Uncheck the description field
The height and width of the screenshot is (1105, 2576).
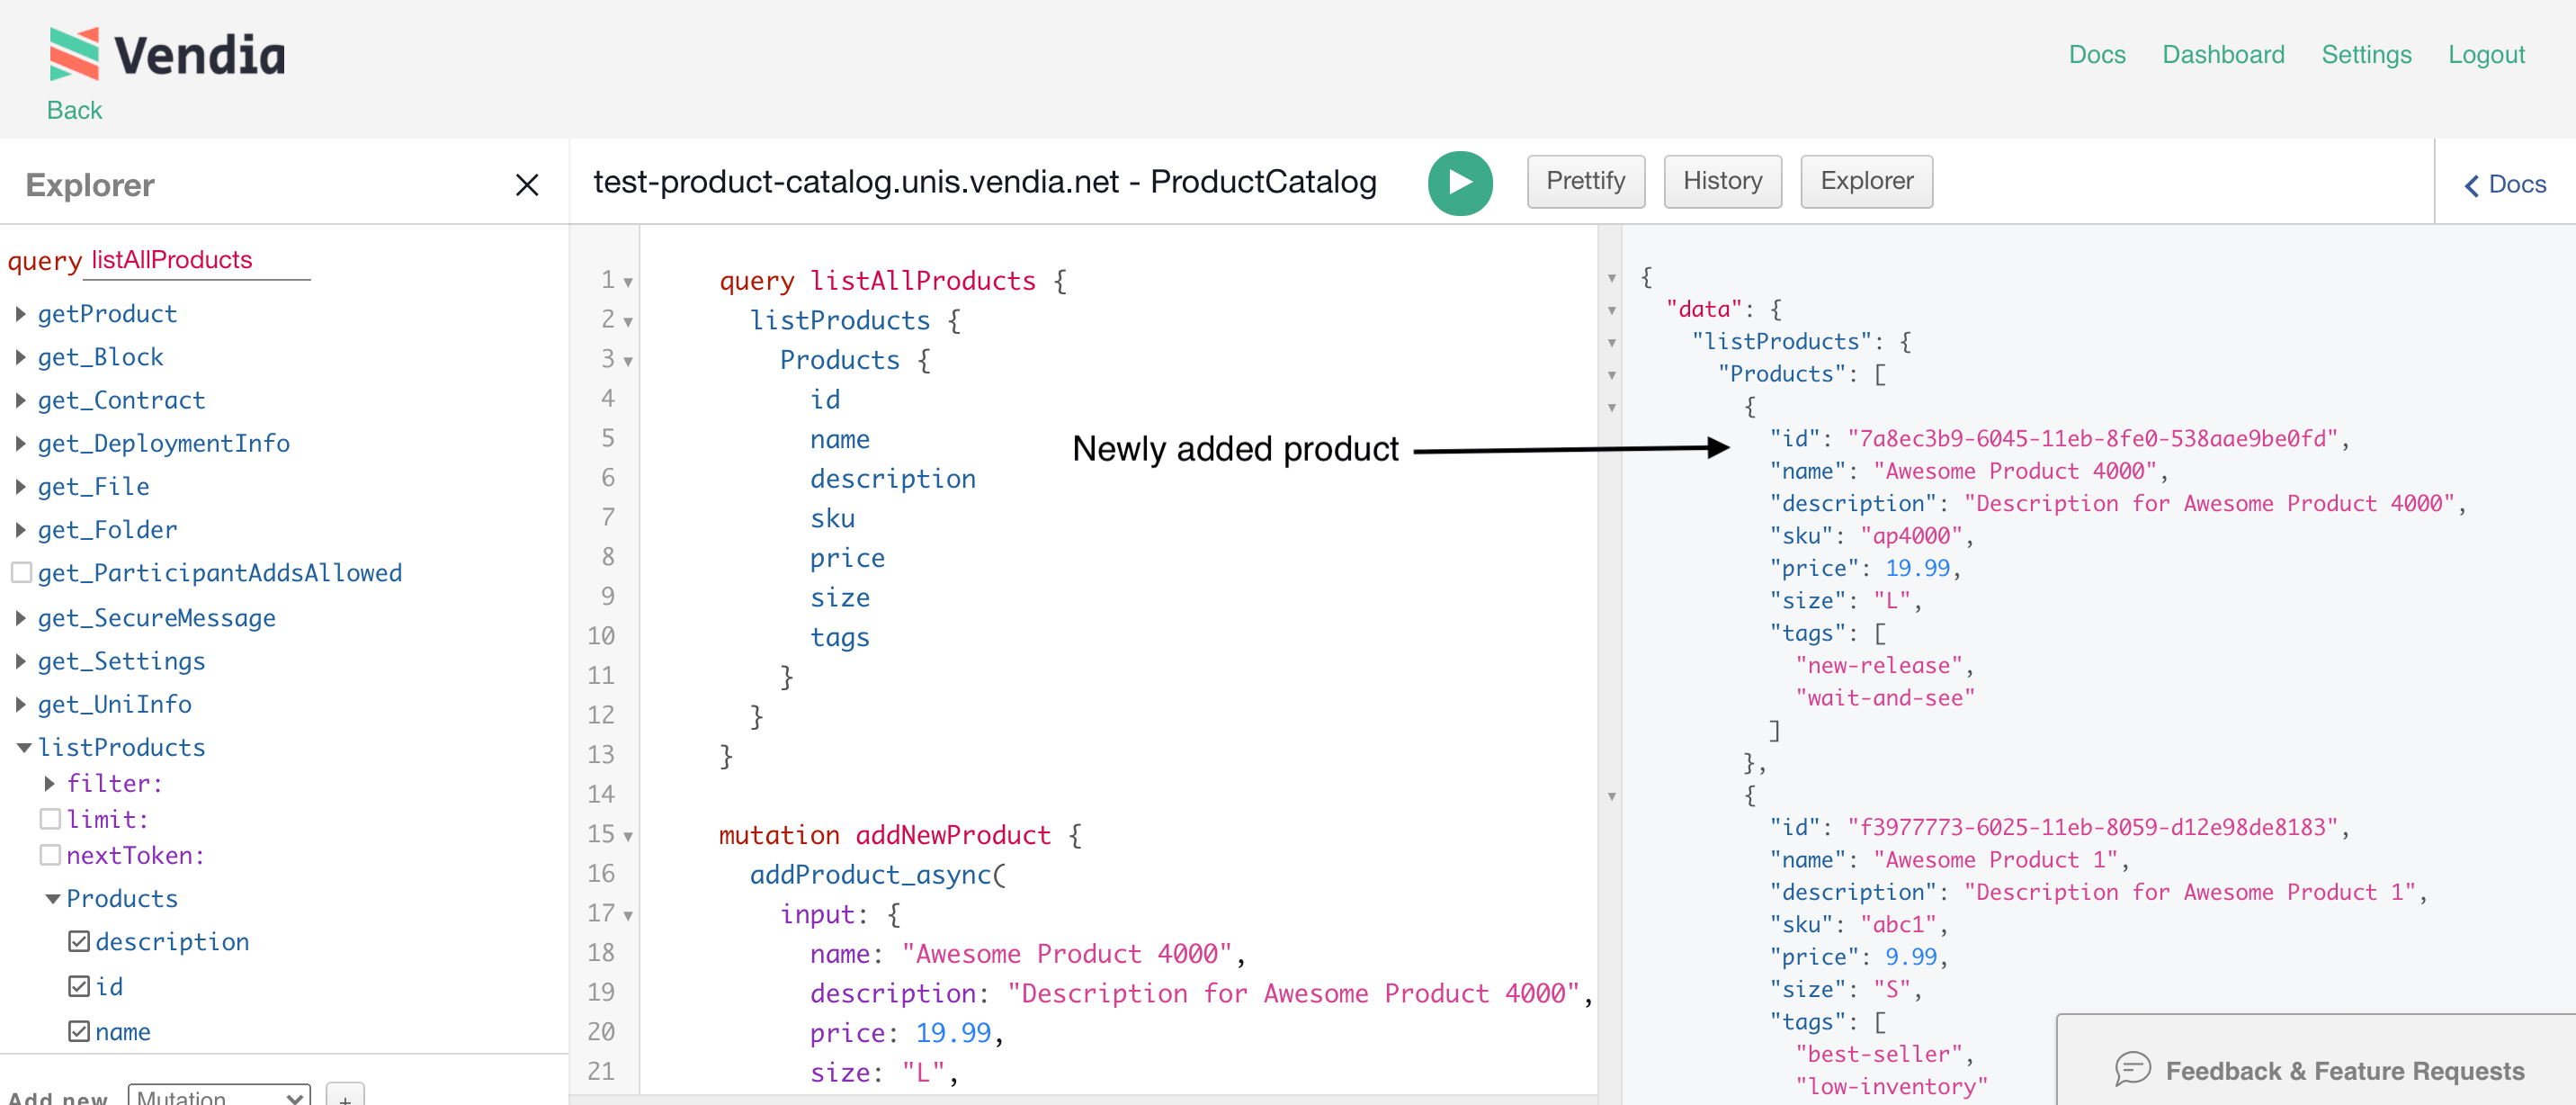(79, 941)
